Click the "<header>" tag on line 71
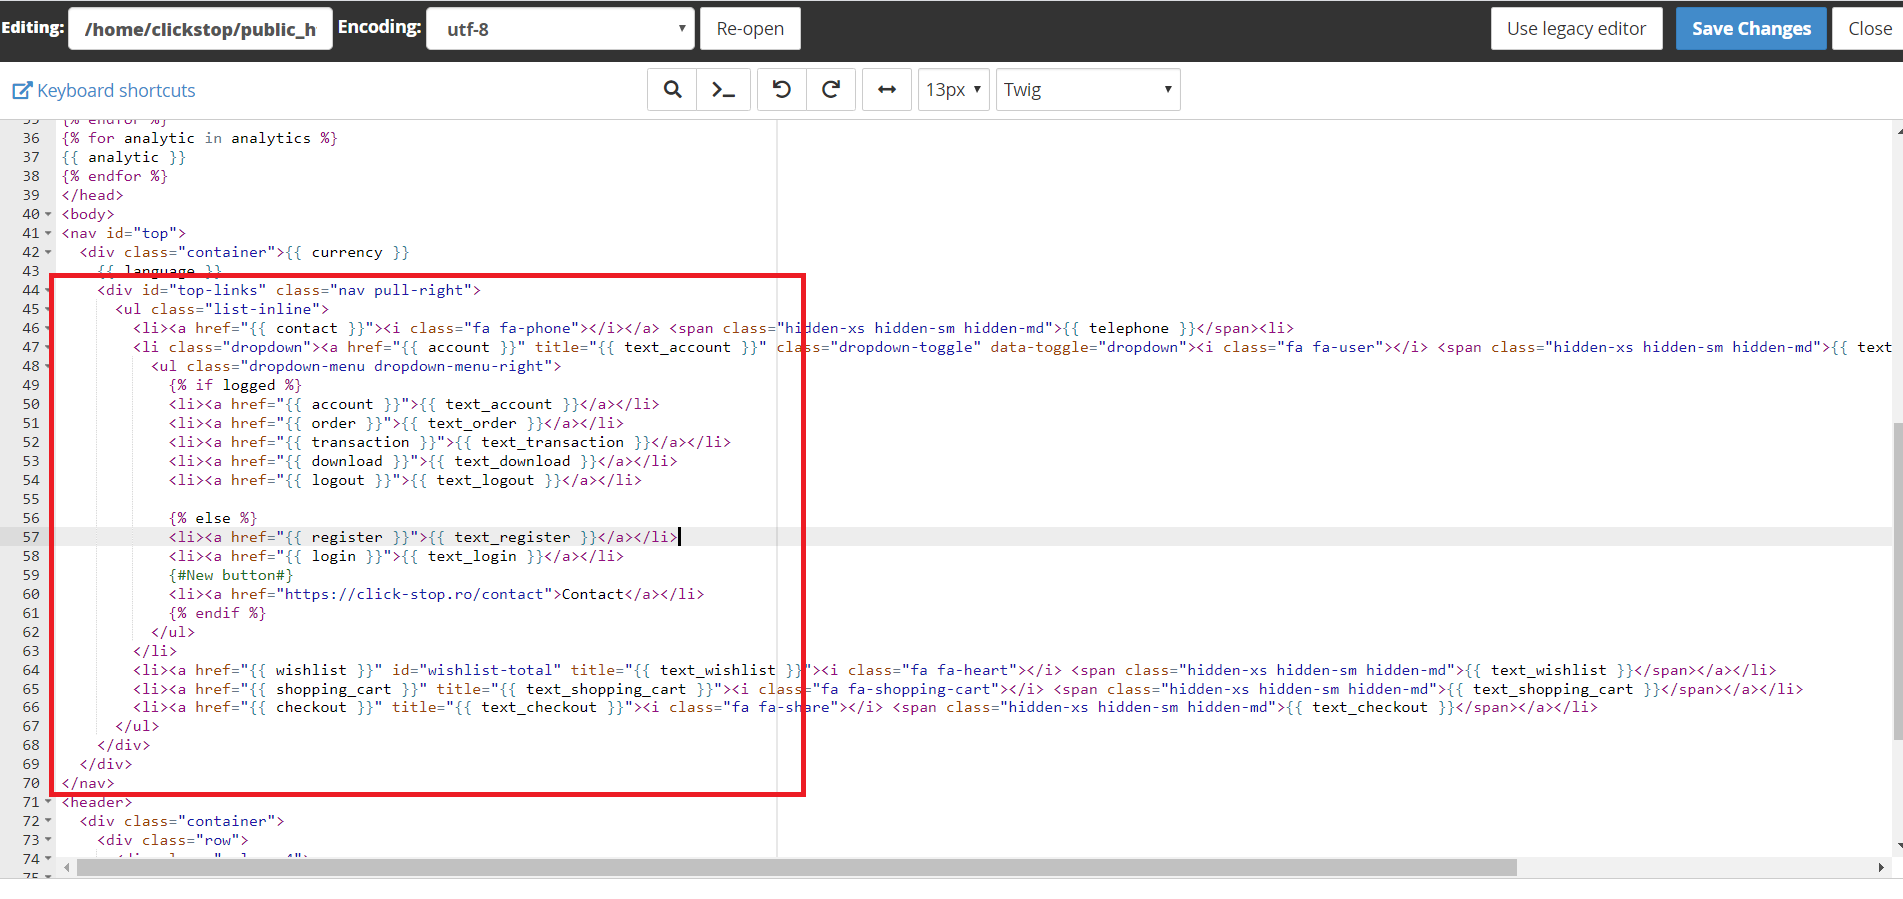Viewport: 1903px width, 899px height. pos(97,802)
